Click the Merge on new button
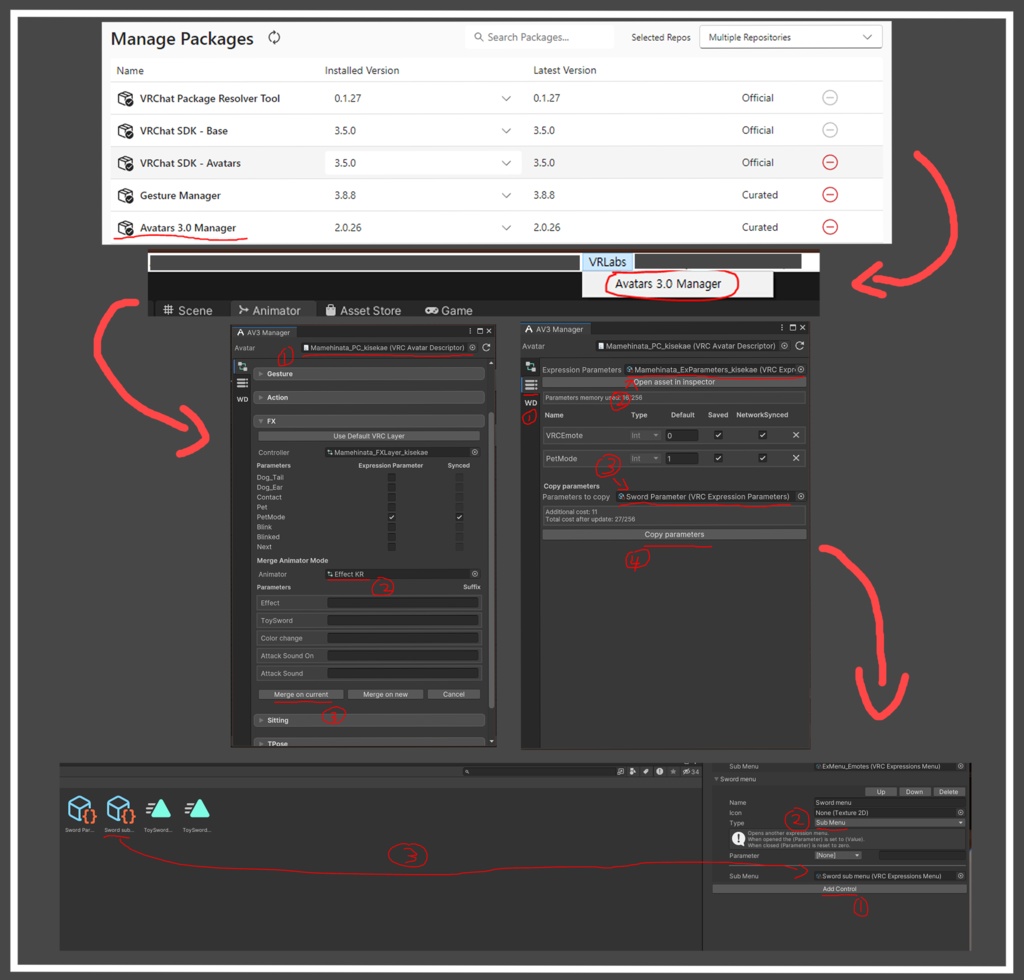Viewport: 1024px width, 980px height. (385, 695)
